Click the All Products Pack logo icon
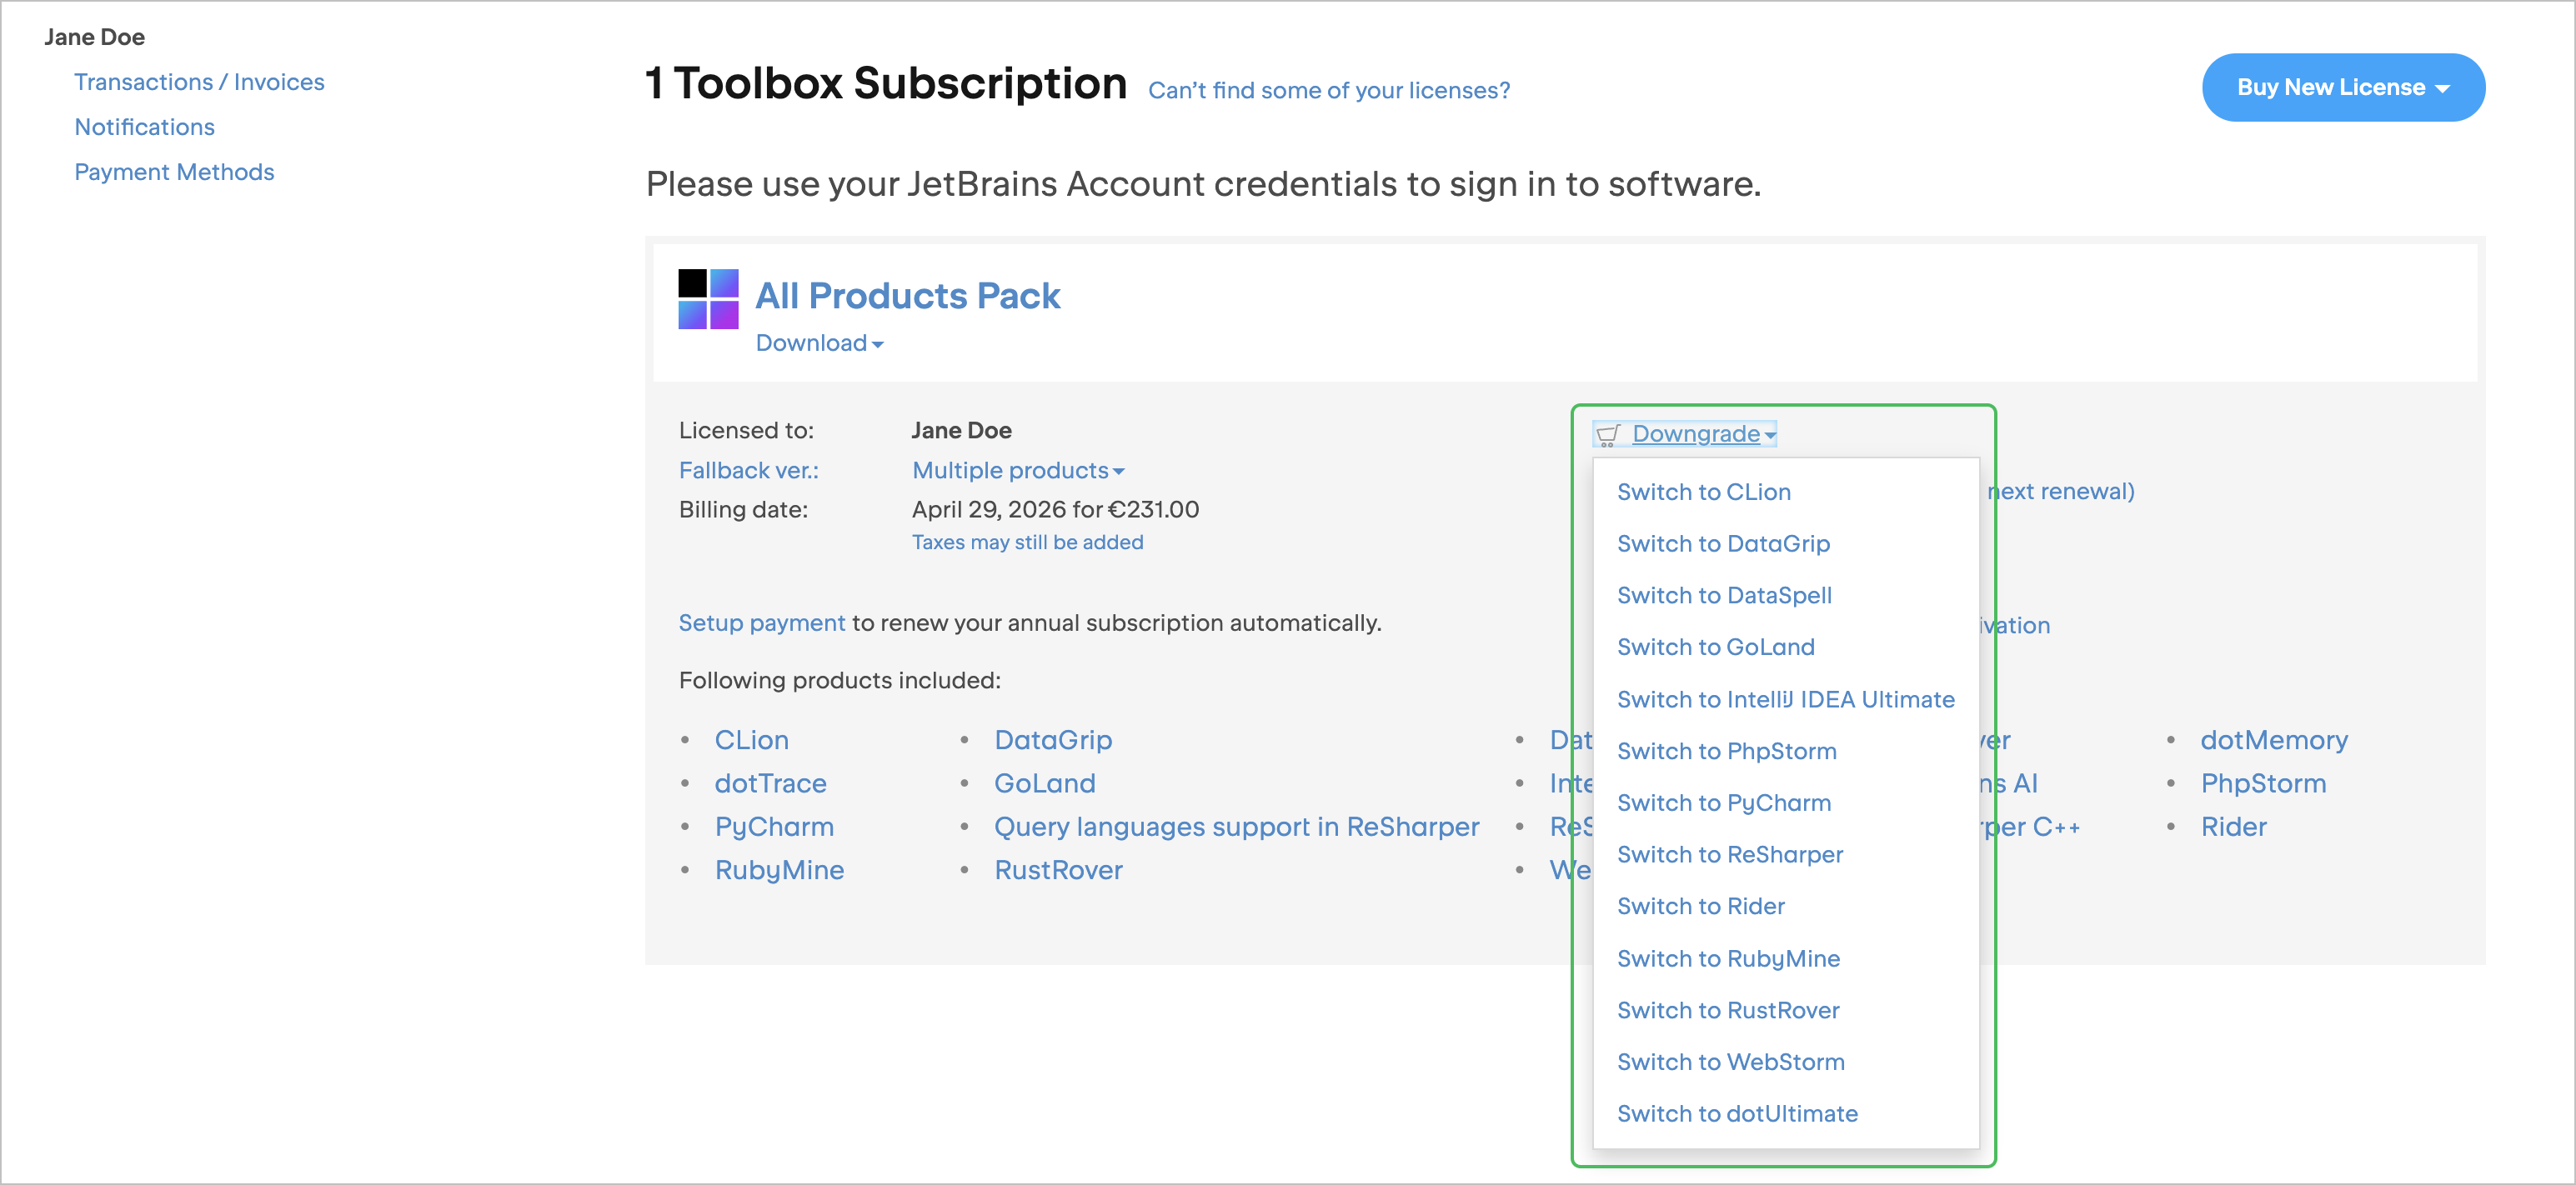The height and width of the screenshot is (1185, 2576). pyautogui.click(x=708, y=298)
